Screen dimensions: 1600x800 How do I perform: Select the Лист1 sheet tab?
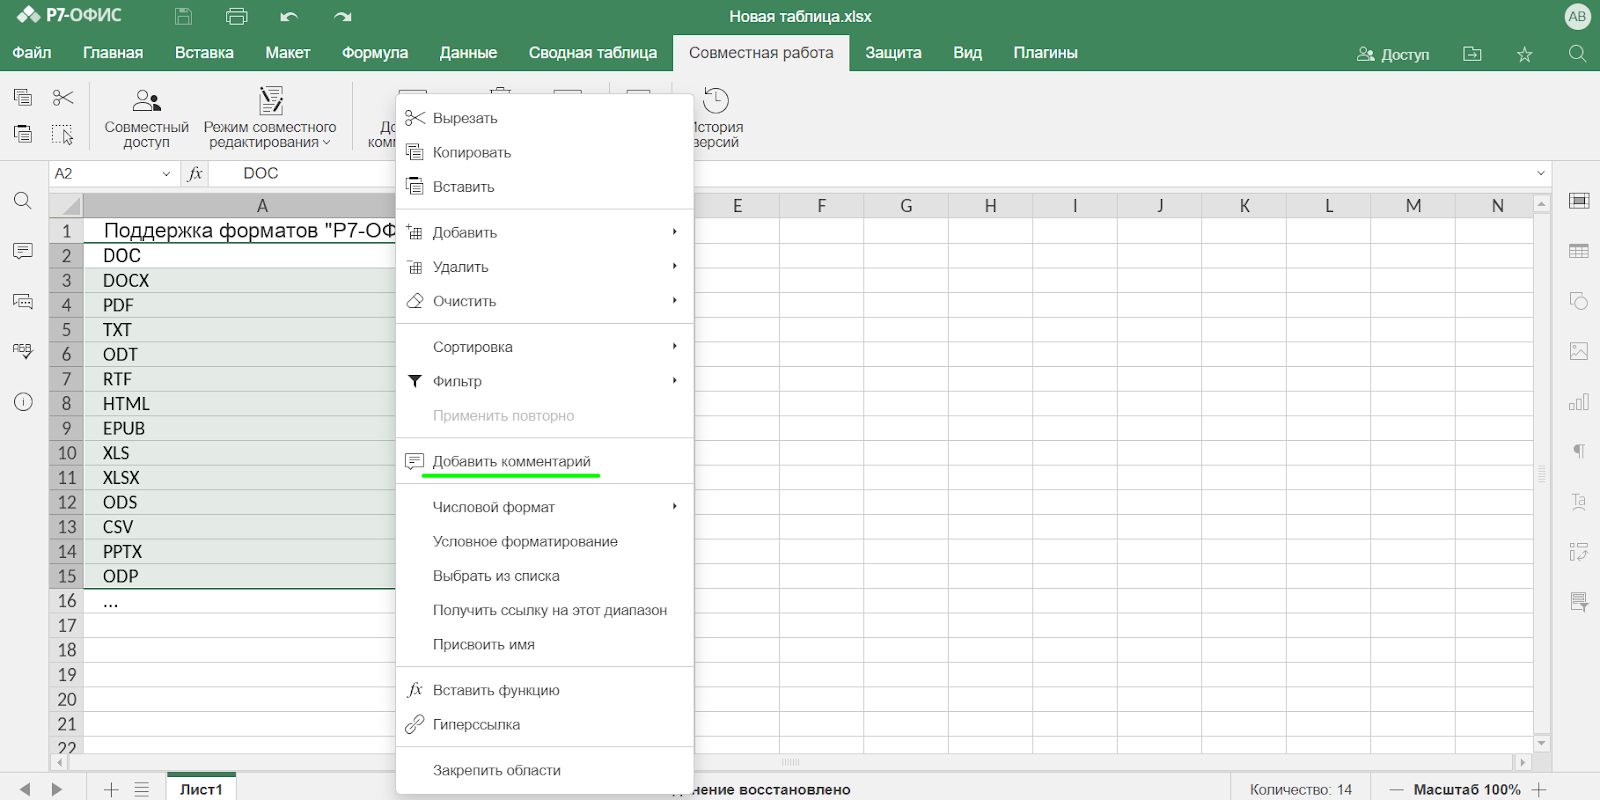[201, 788]
